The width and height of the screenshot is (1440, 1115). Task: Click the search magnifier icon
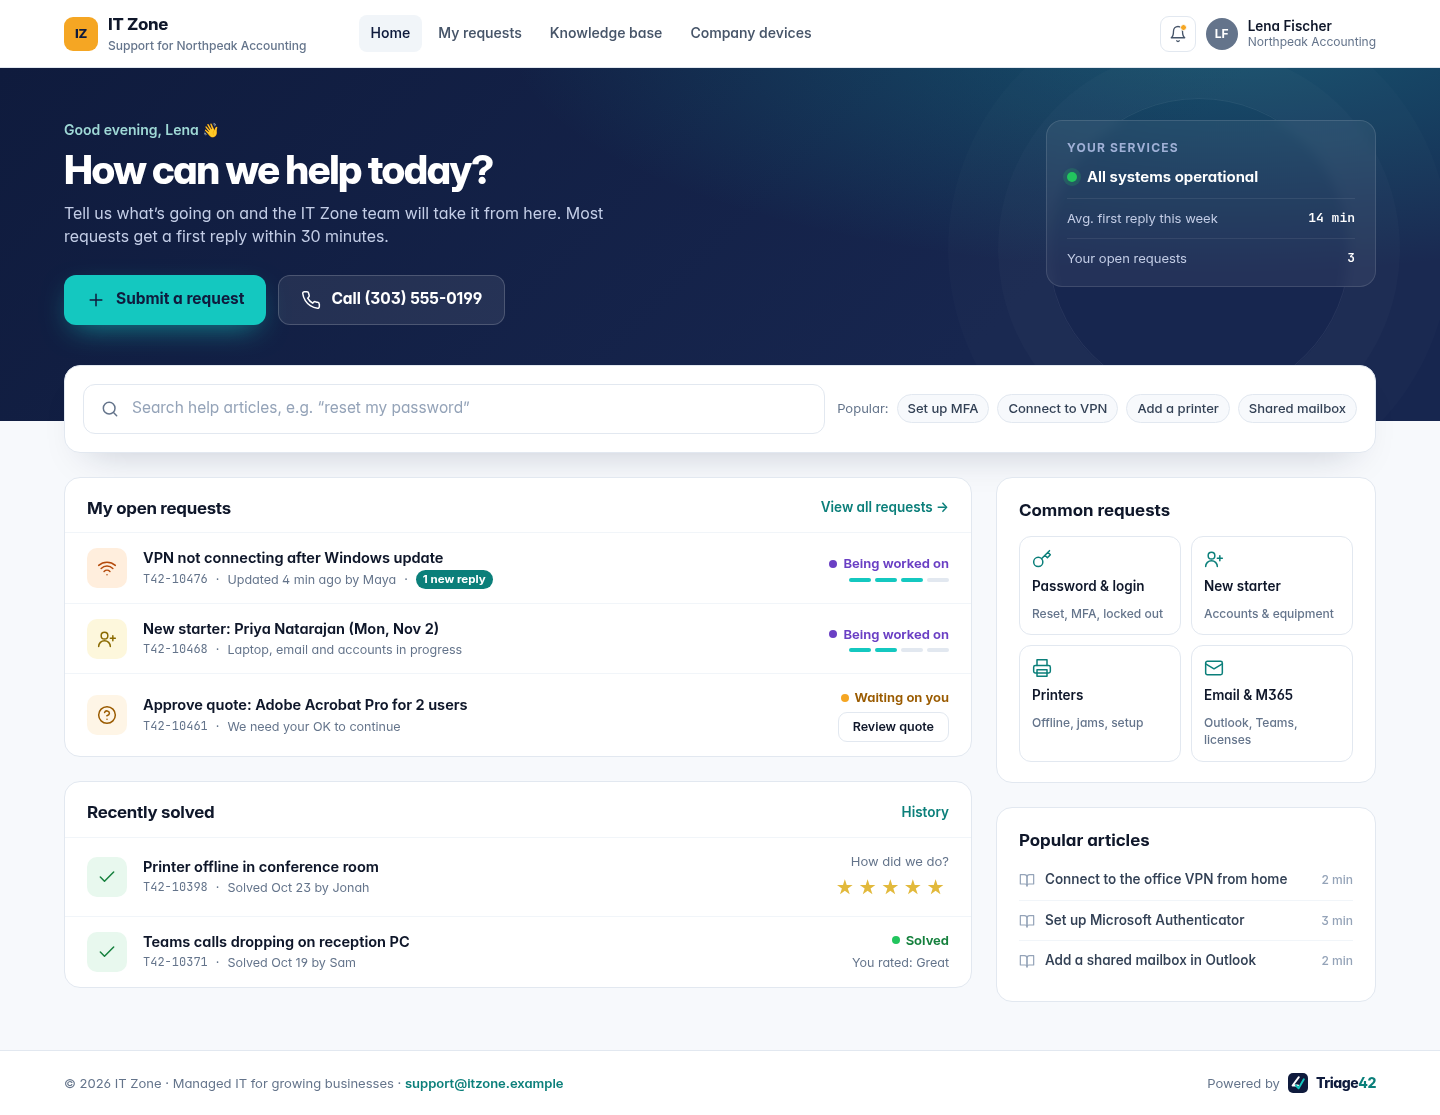pyautogui.click(x=110, y=409)
